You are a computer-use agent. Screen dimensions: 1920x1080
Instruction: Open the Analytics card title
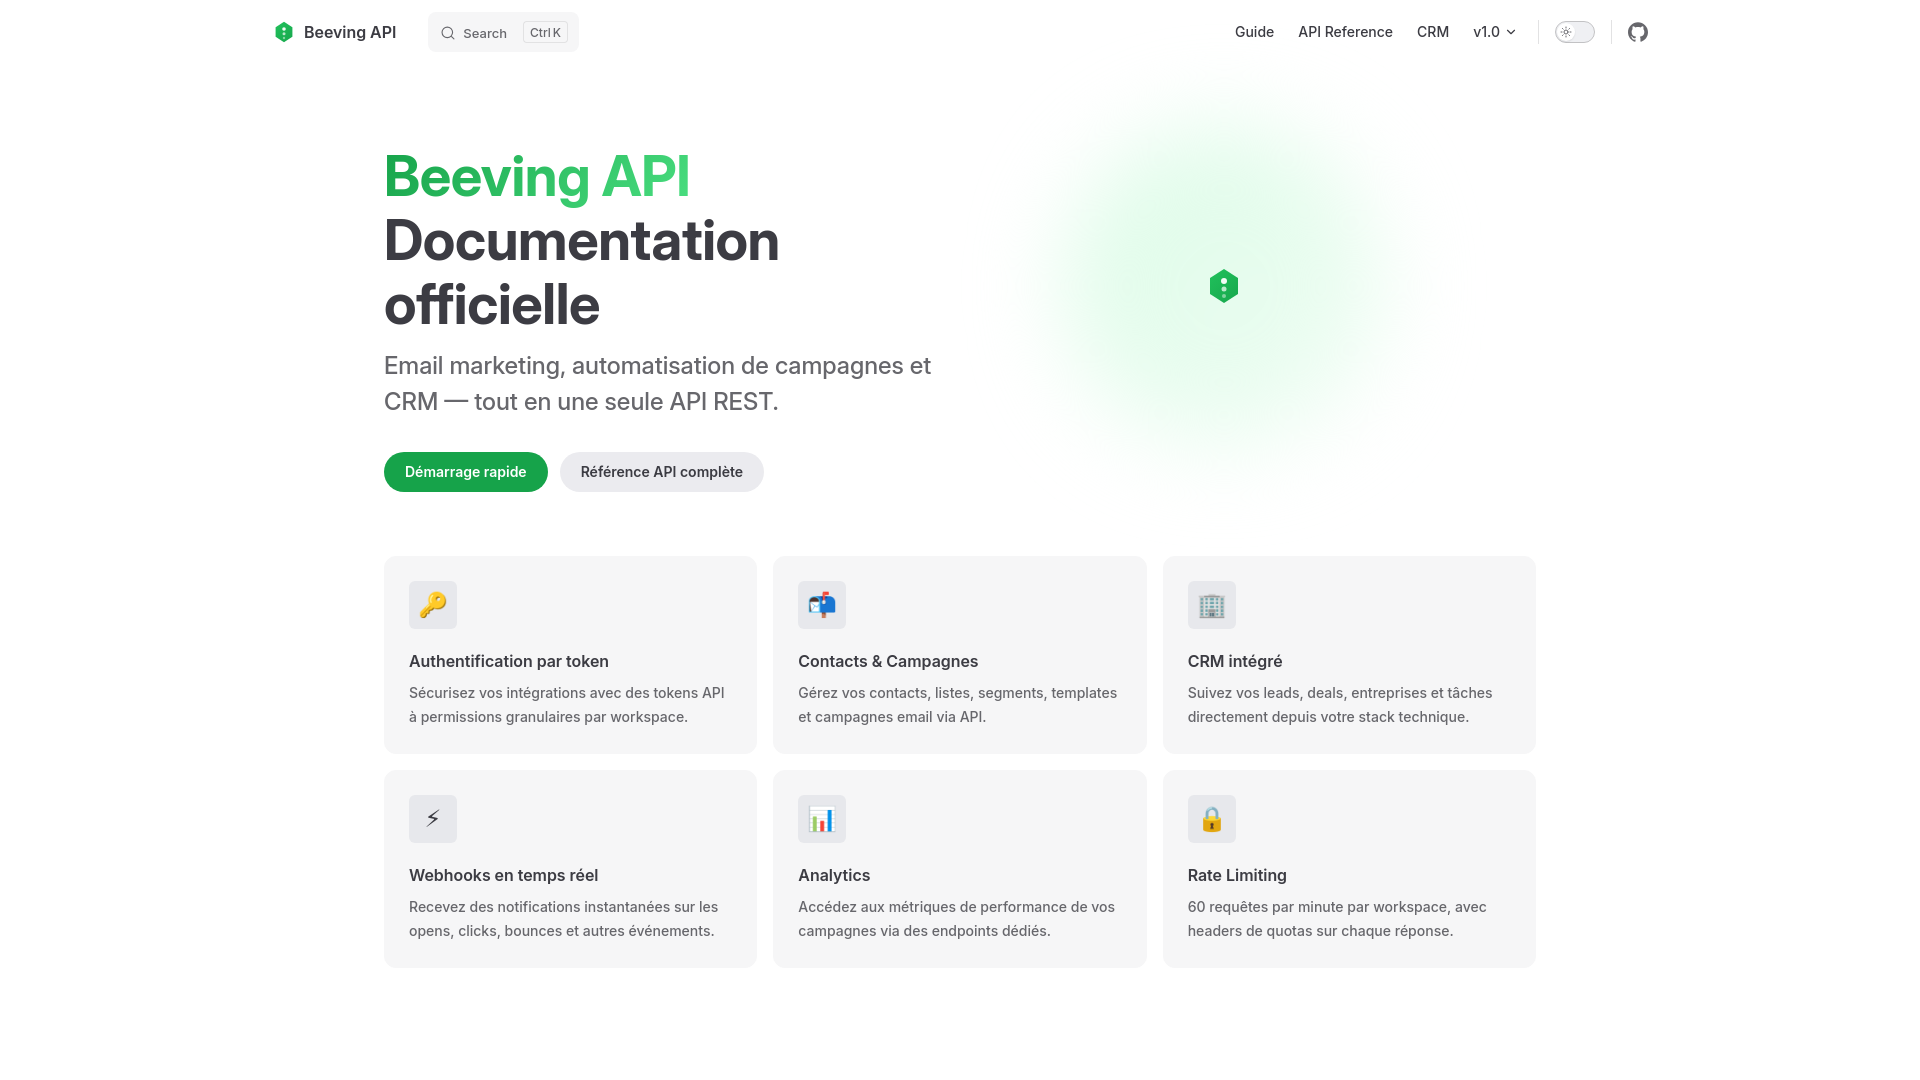point(834,875)
